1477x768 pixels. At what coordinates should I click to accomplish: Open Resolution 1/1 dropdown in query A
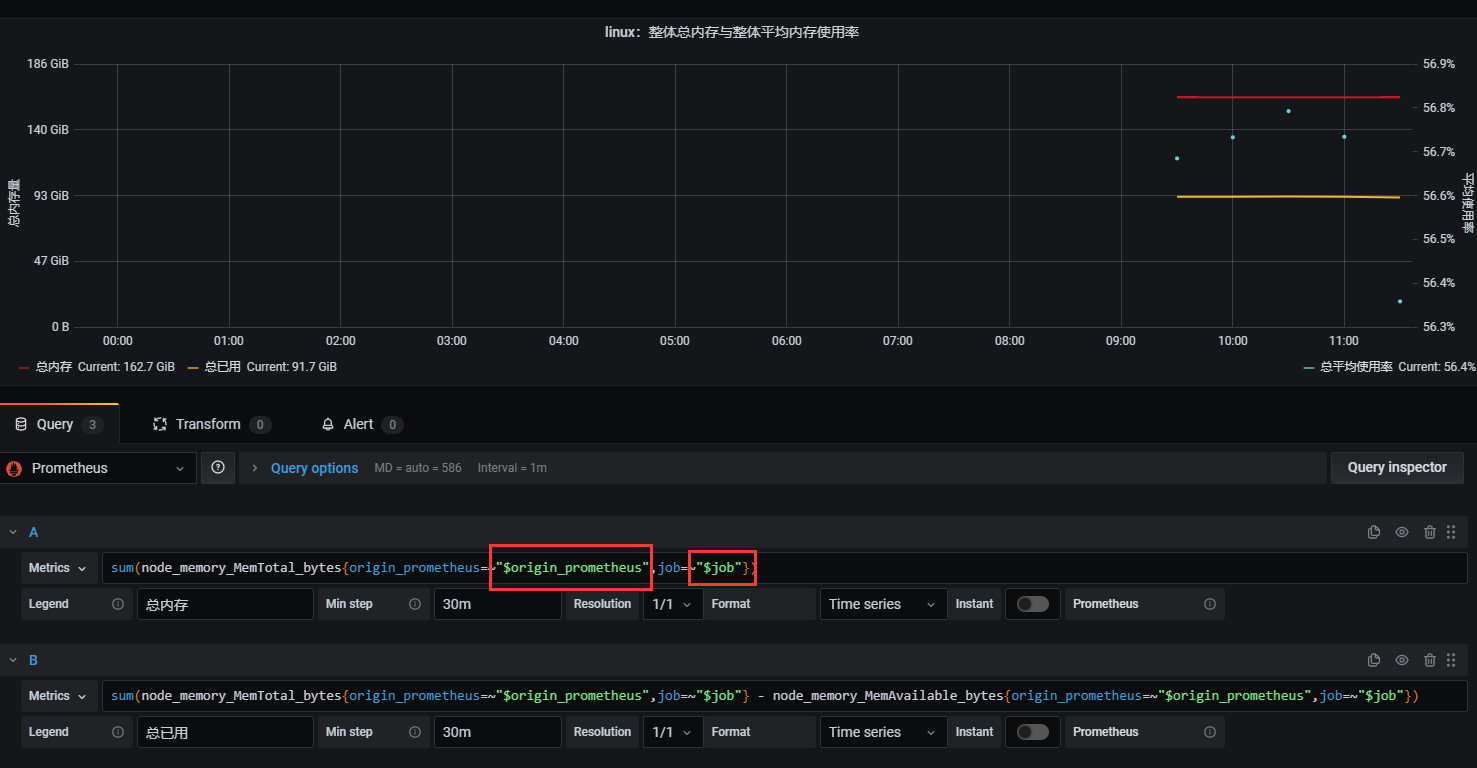[674, 604]
